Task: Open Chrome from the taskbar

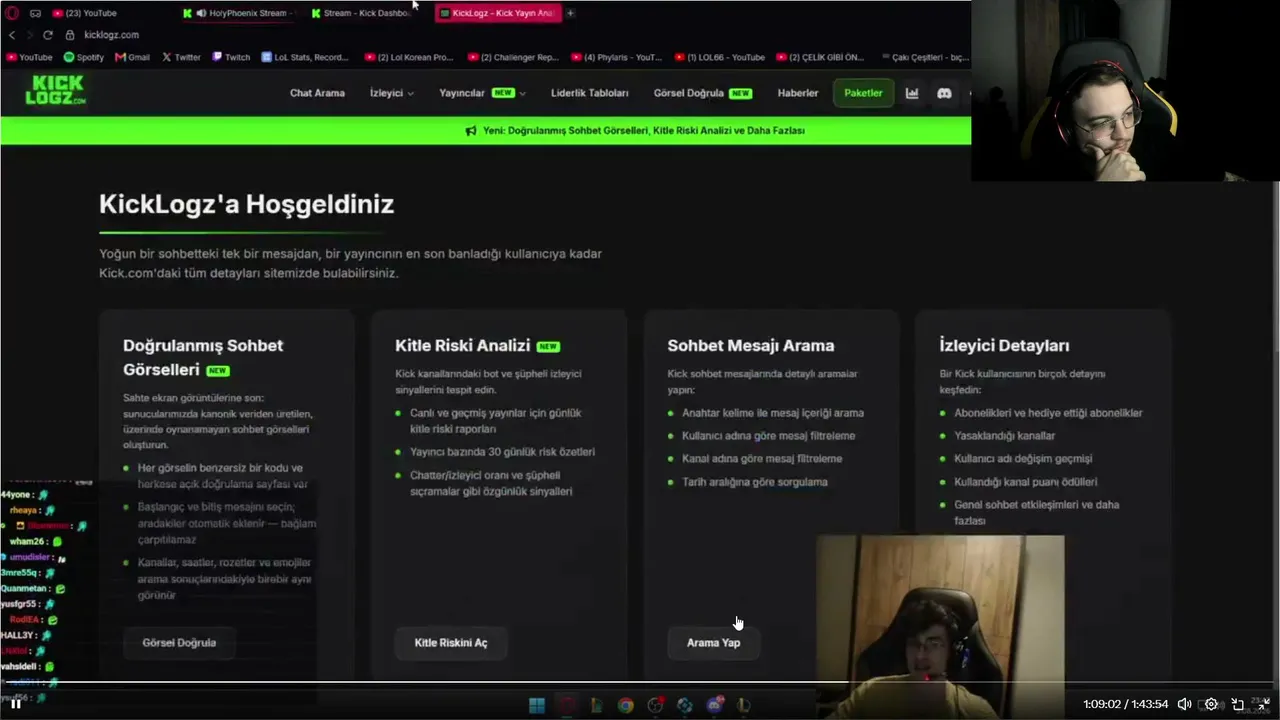Action: 625,705
